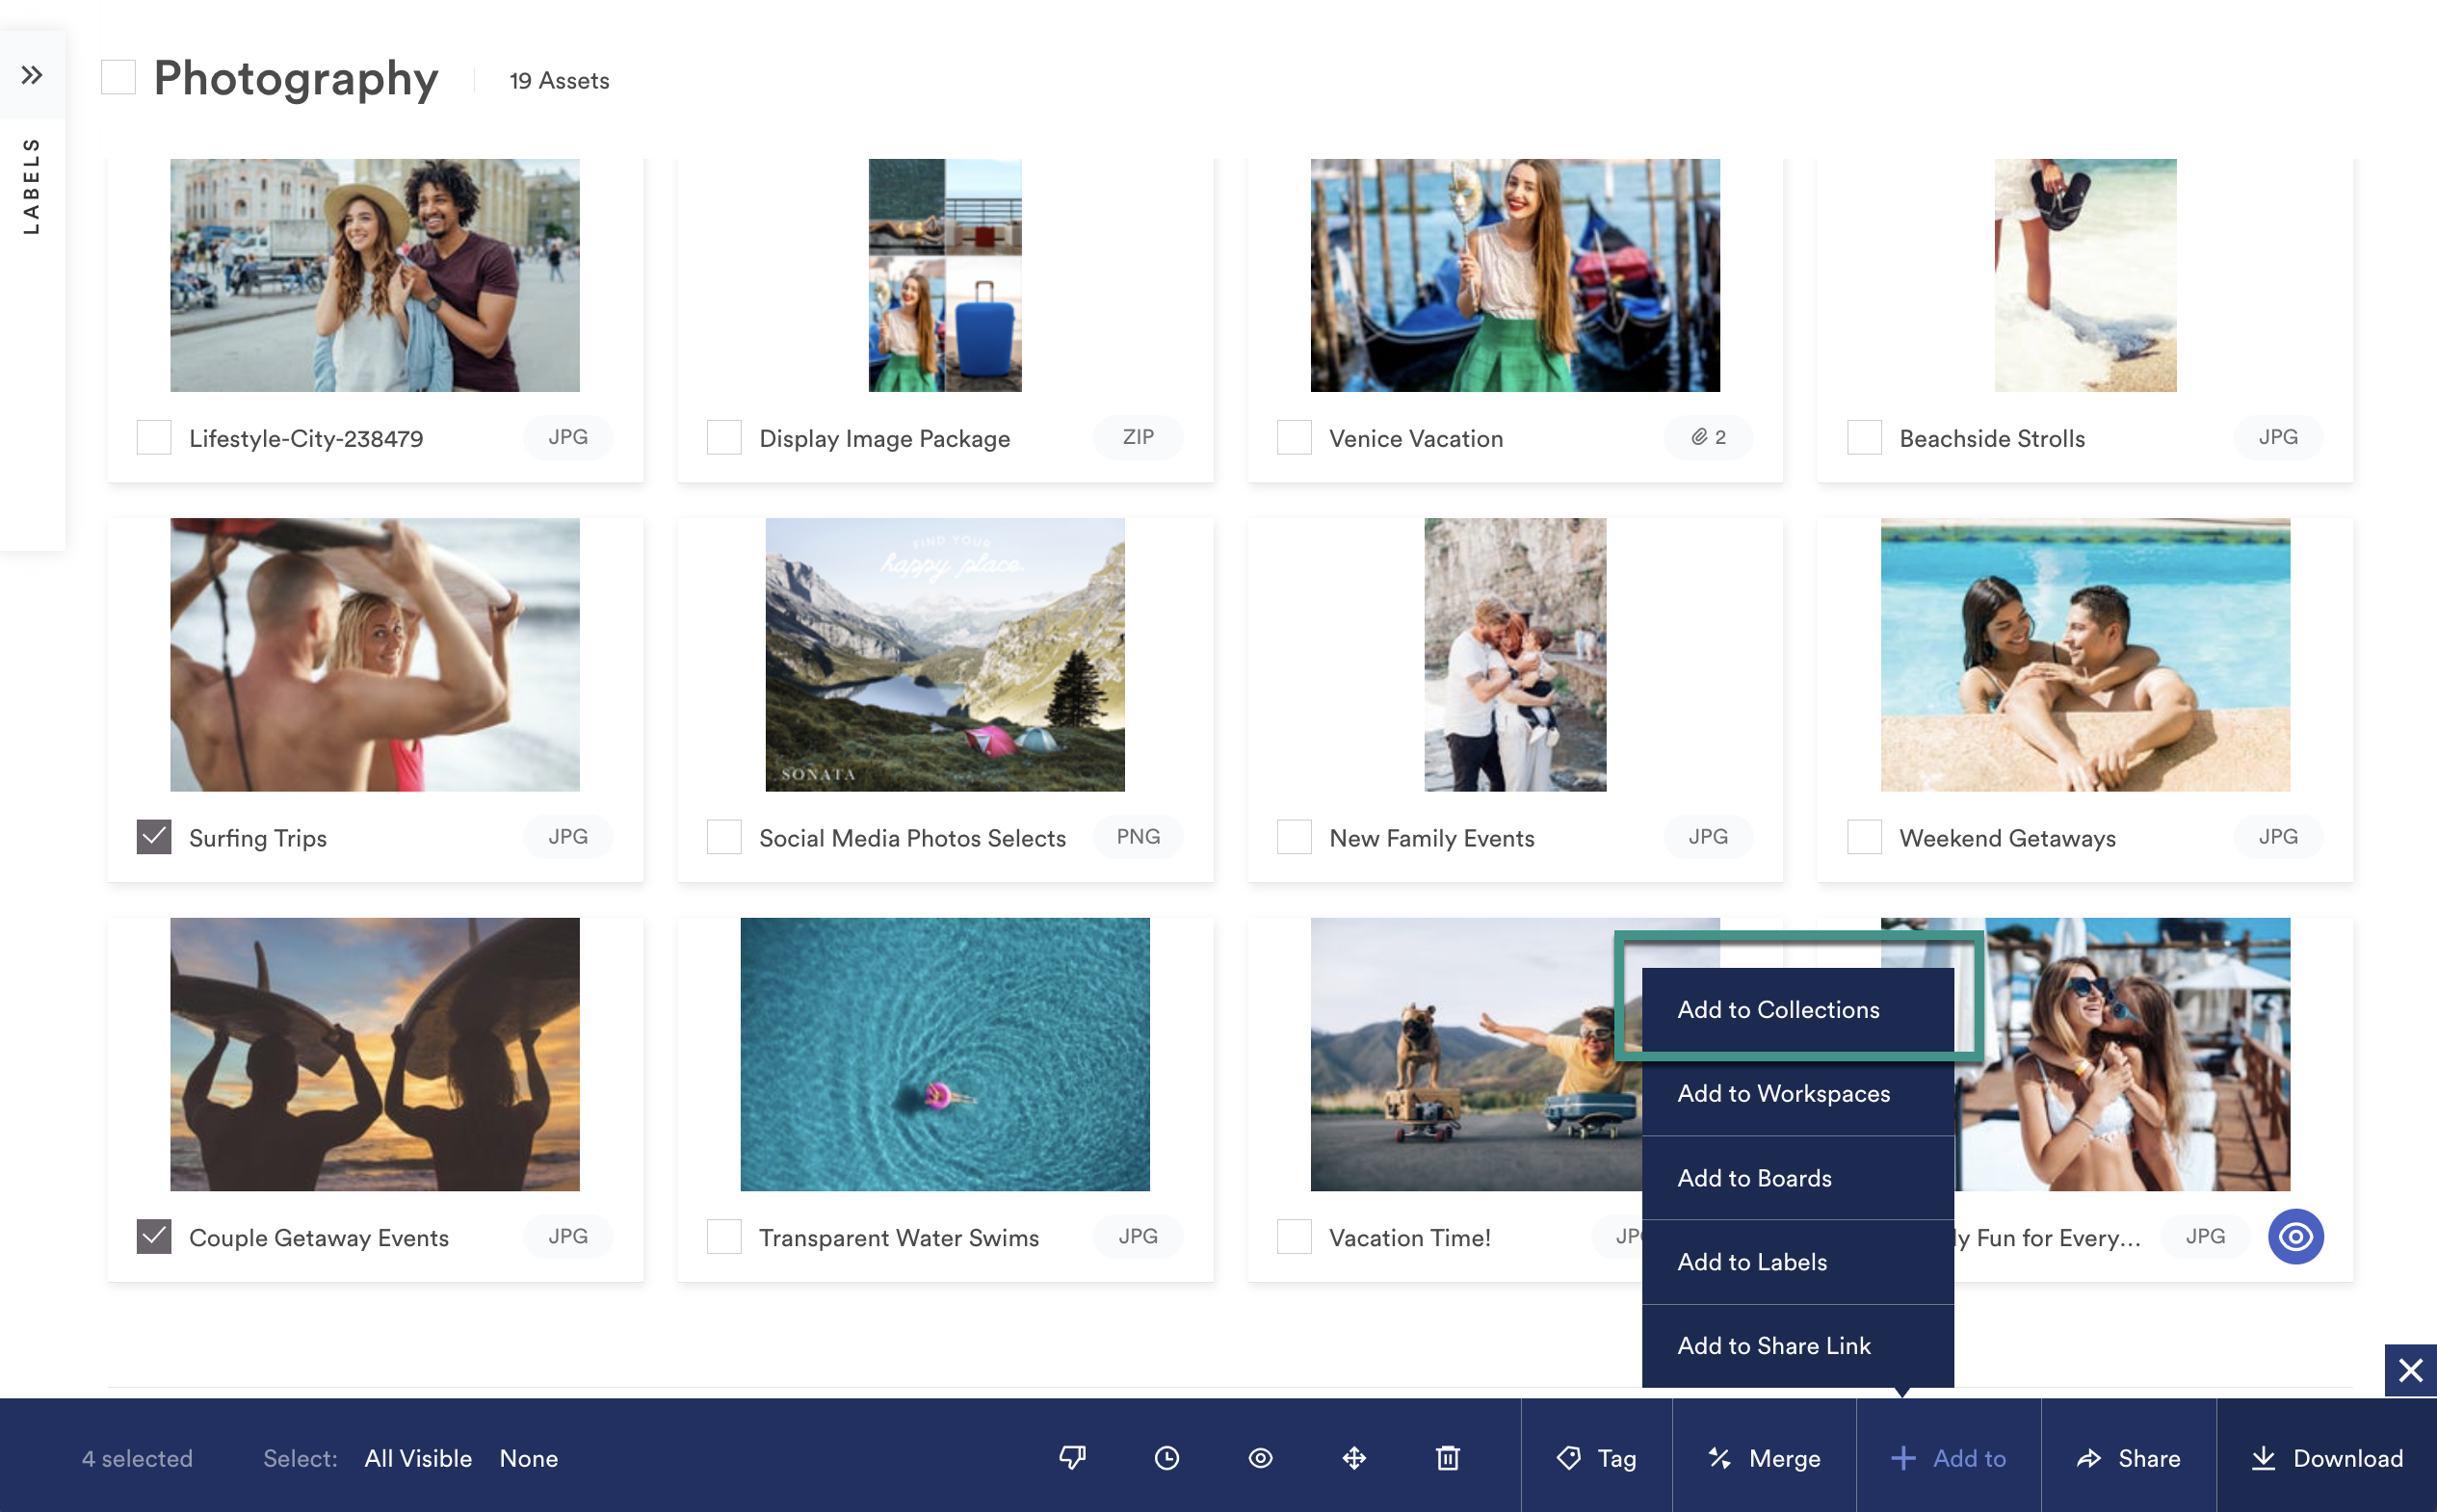
Task: Click the Display Image Package ZIP badge
Action: pyautogui.click(x=1138, y=437)
